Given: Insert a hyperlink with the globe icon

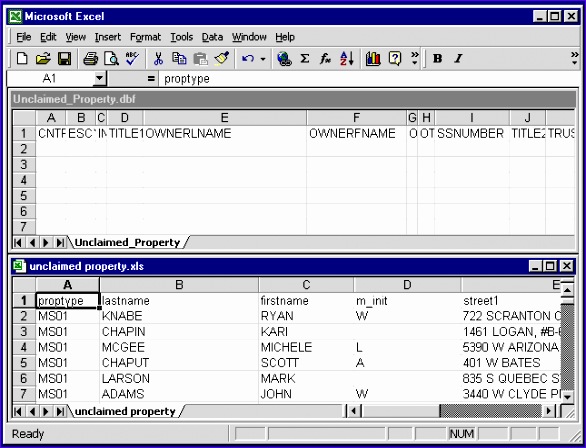Looking at the screenshot, I should coord(284,59).
